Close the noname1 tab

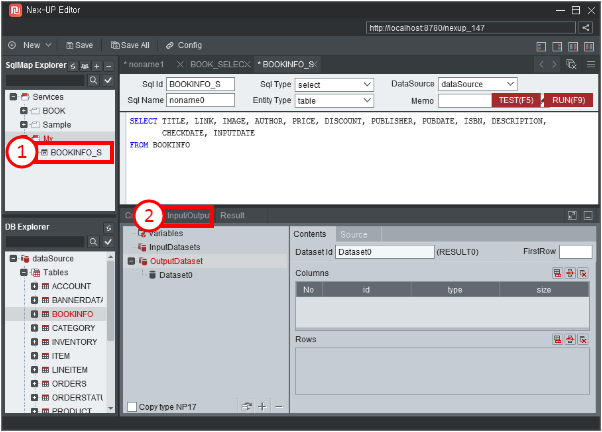[x=180, y=65]
